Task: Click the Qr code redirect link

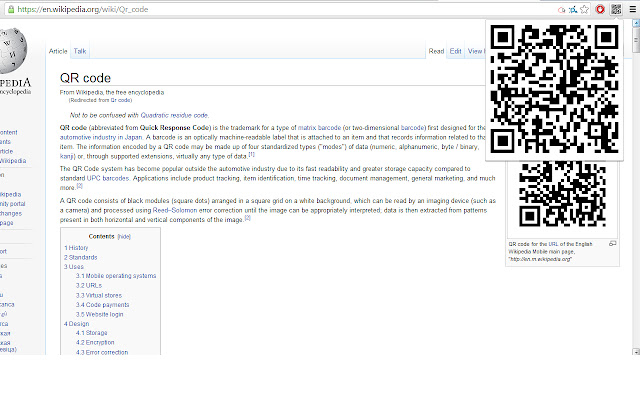Action: [x=120, y=100]
